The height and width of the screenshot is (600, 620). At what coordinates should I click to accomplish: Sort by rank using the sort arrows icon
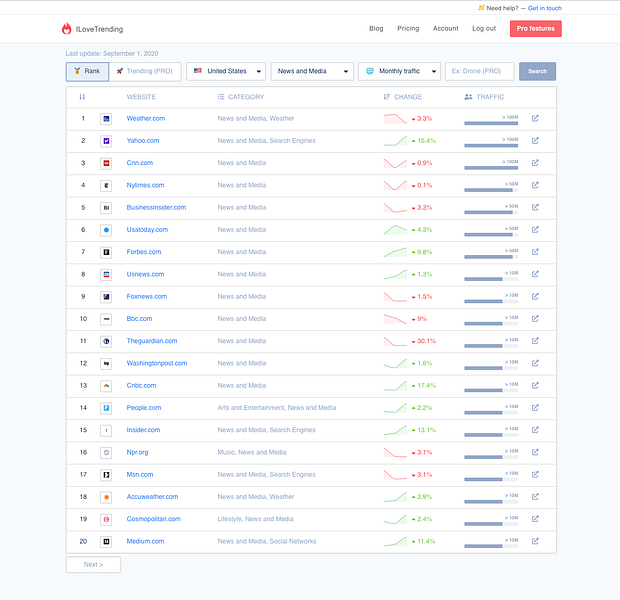click(82, 97)
